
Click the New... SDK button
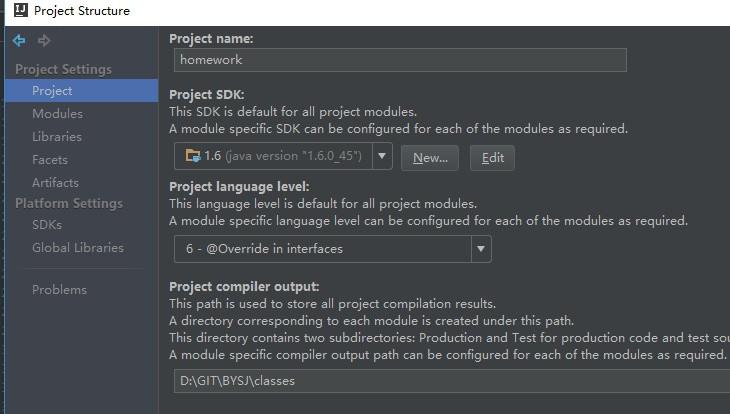430,158
